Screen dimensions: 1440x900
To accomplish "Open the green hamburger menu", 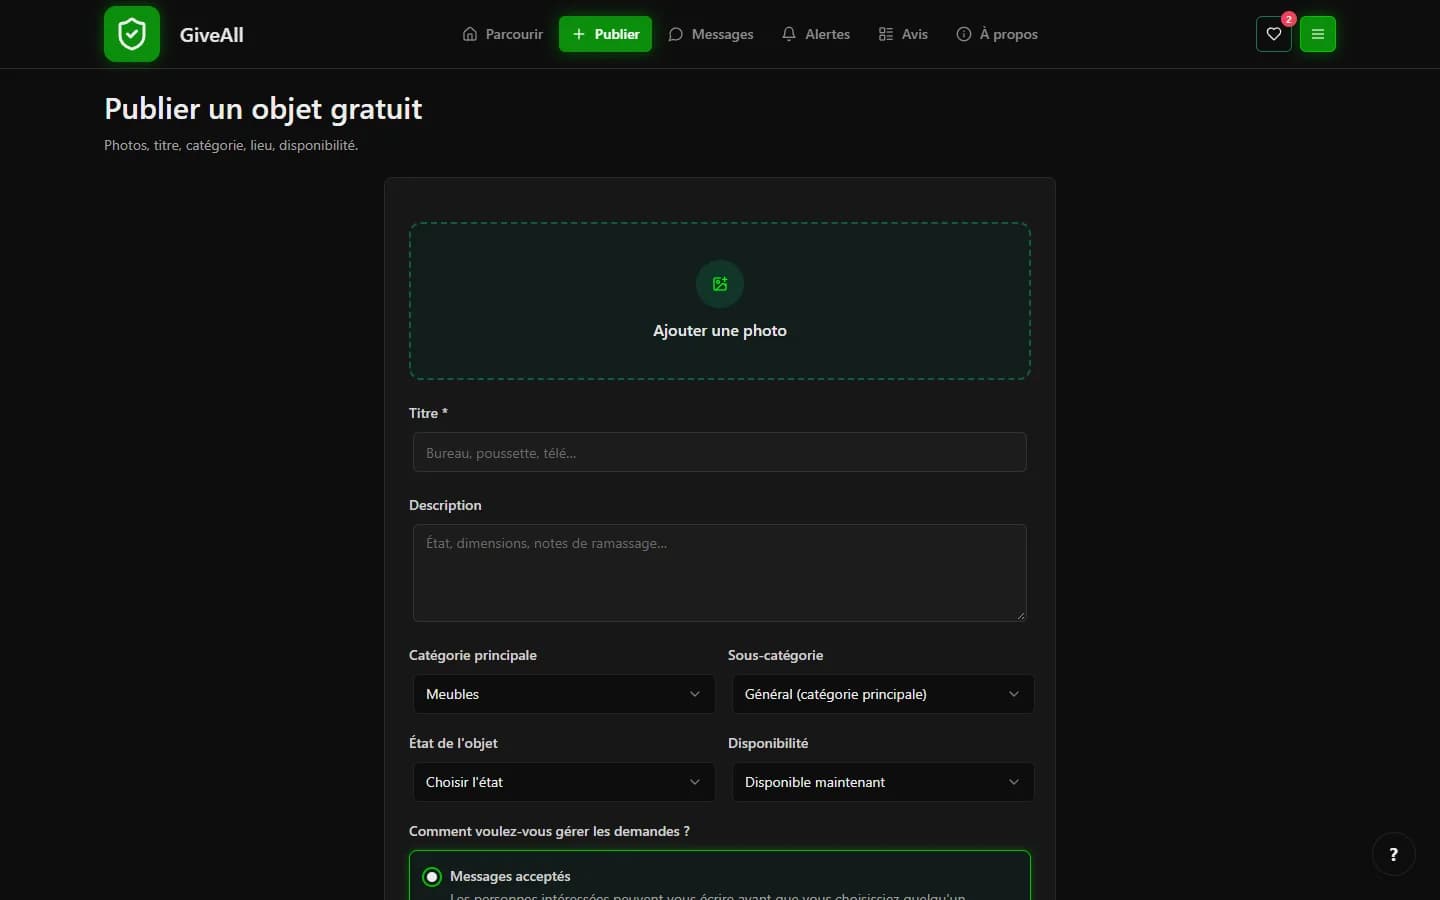I will tap(1318, 34).
